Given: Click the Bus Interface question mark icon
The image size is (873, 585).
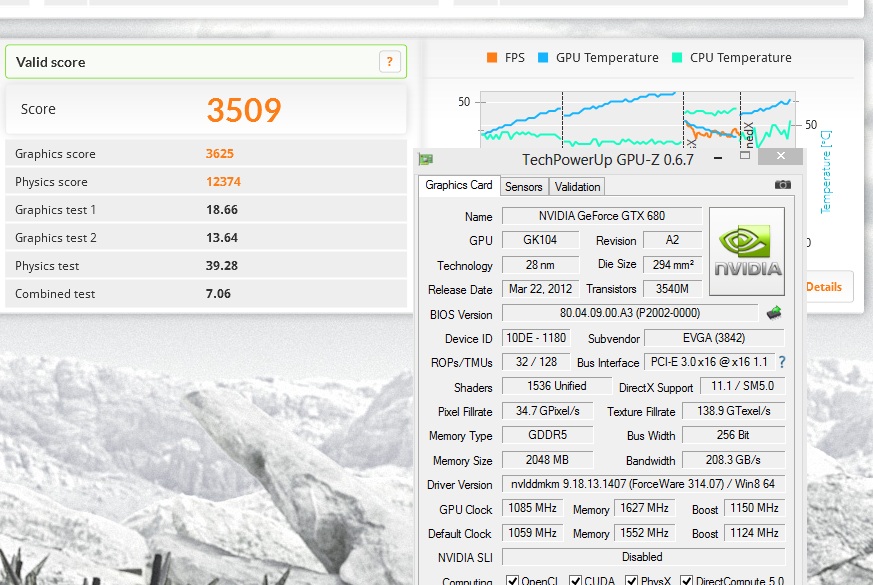Looking at the screenshot, I should (781, 362).
